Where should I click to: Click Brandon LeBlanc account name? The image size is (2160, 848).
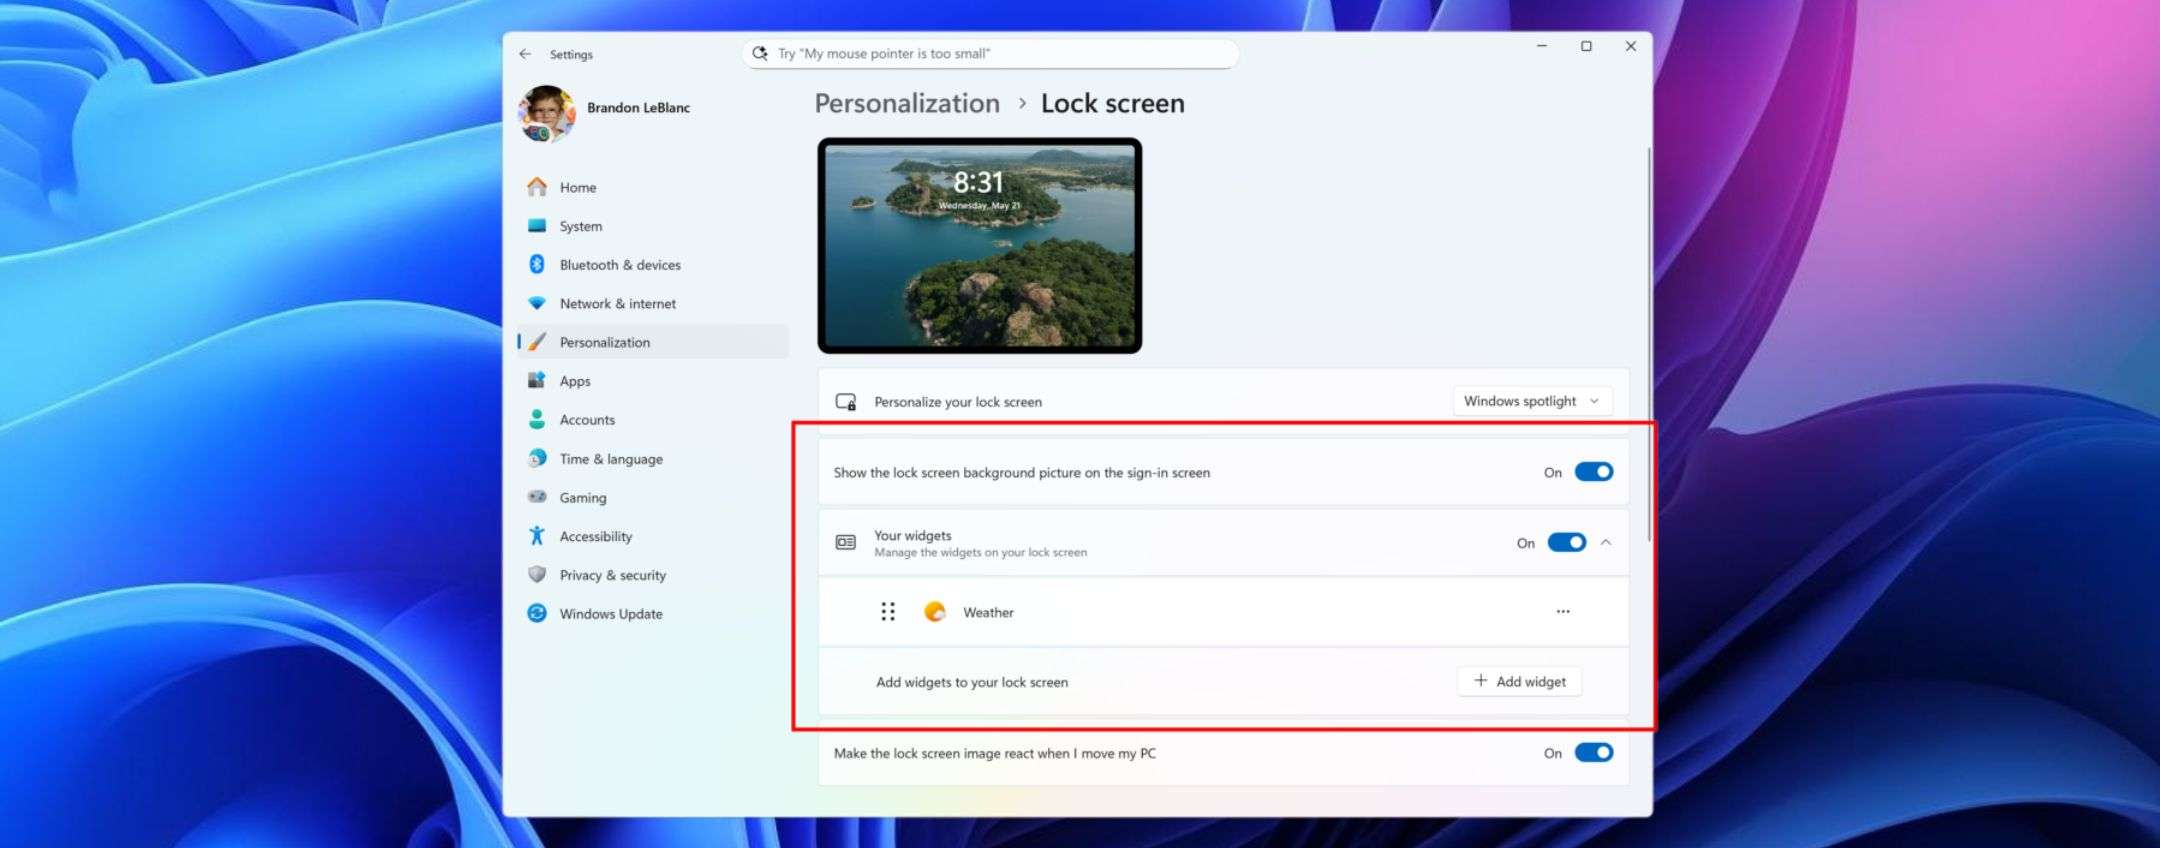638,107
